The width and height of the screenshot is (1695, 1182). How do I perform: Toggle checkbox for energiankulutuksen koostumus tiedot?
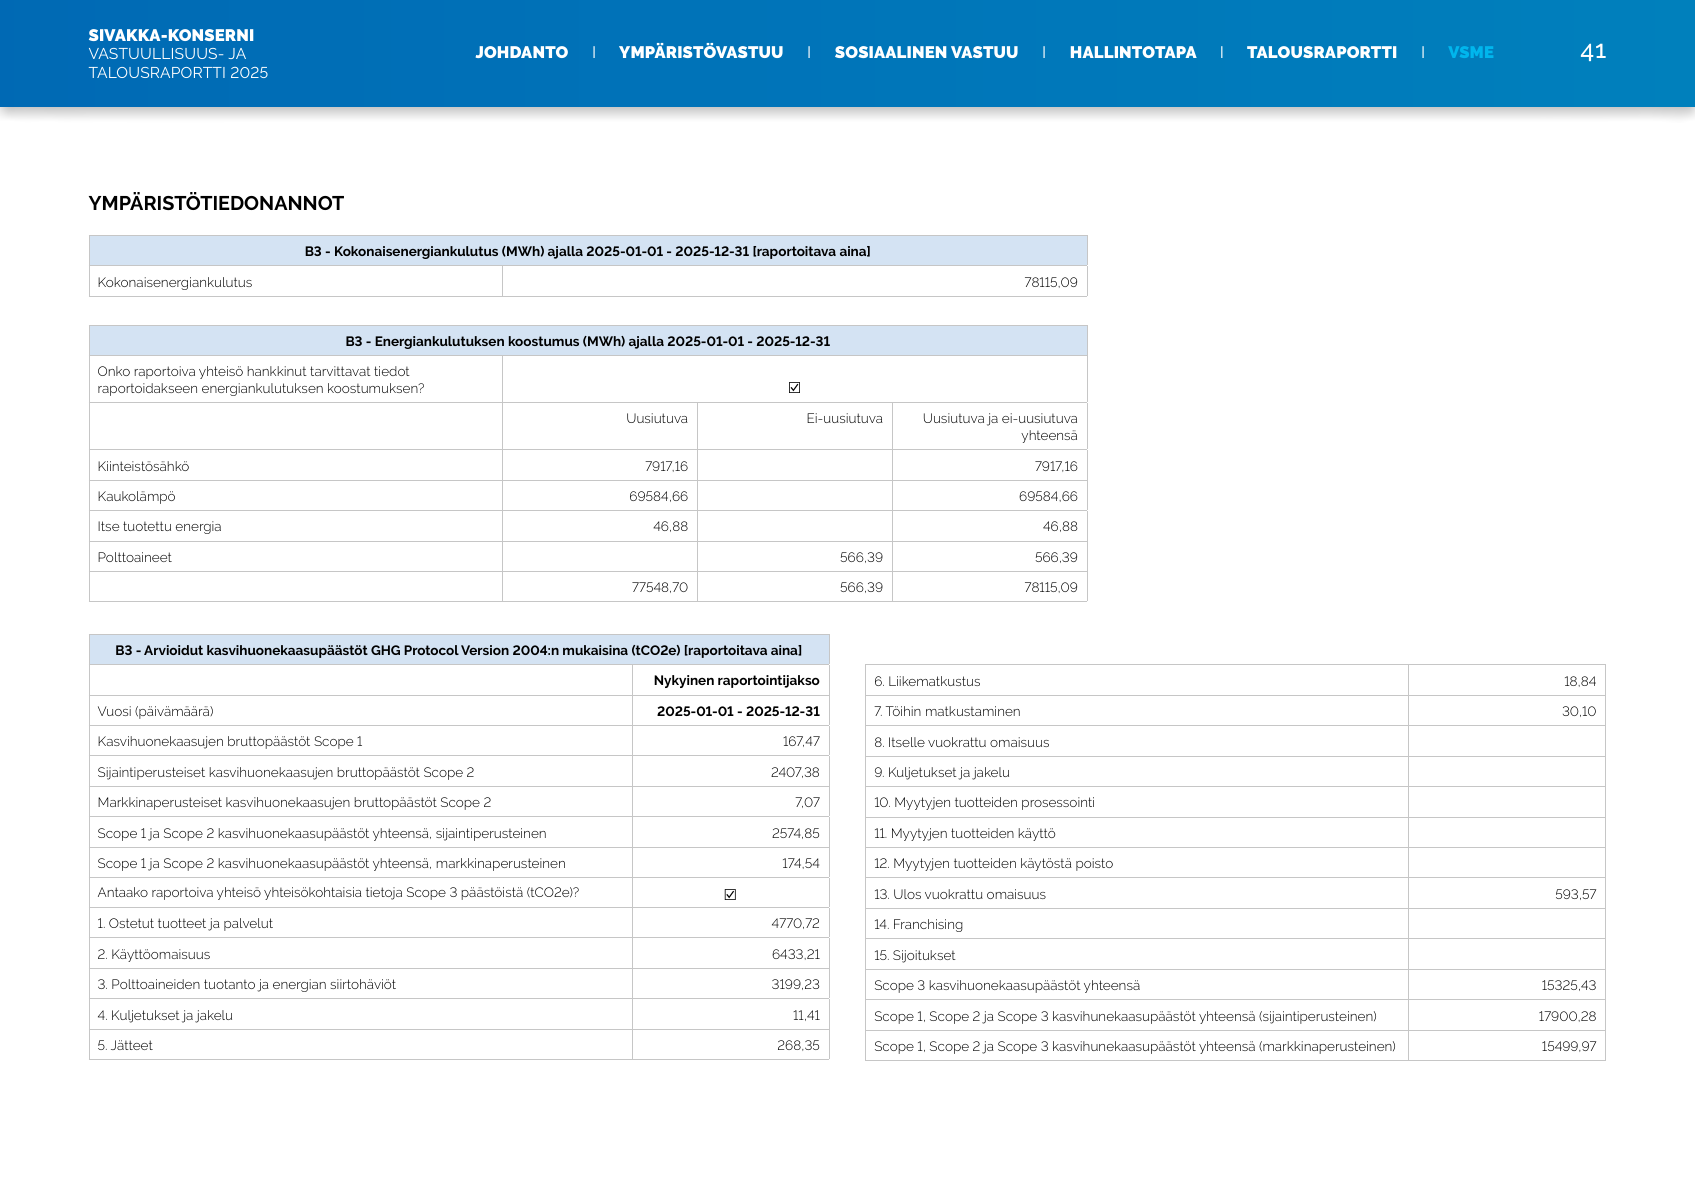pyautogui.click(x=794, y=387)
